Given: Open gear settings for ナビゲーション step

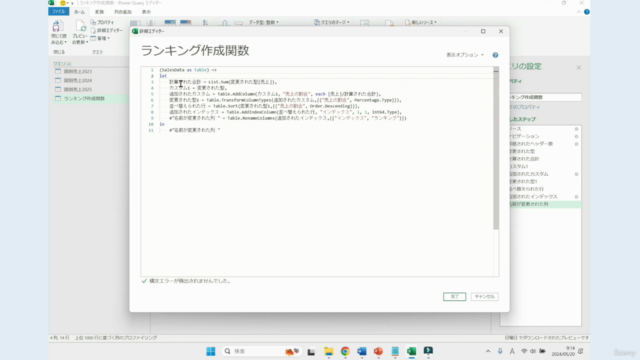Looking at the screenshot, I should coord(576,136).
